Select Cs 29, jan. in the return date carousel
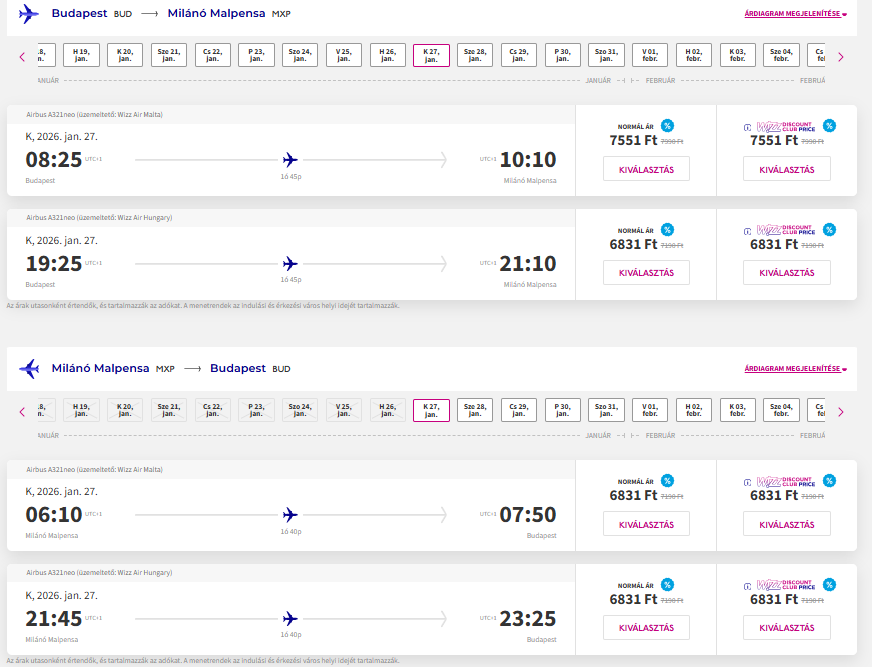Viewport: 872px width, 667px height. (x=519, y=411)
